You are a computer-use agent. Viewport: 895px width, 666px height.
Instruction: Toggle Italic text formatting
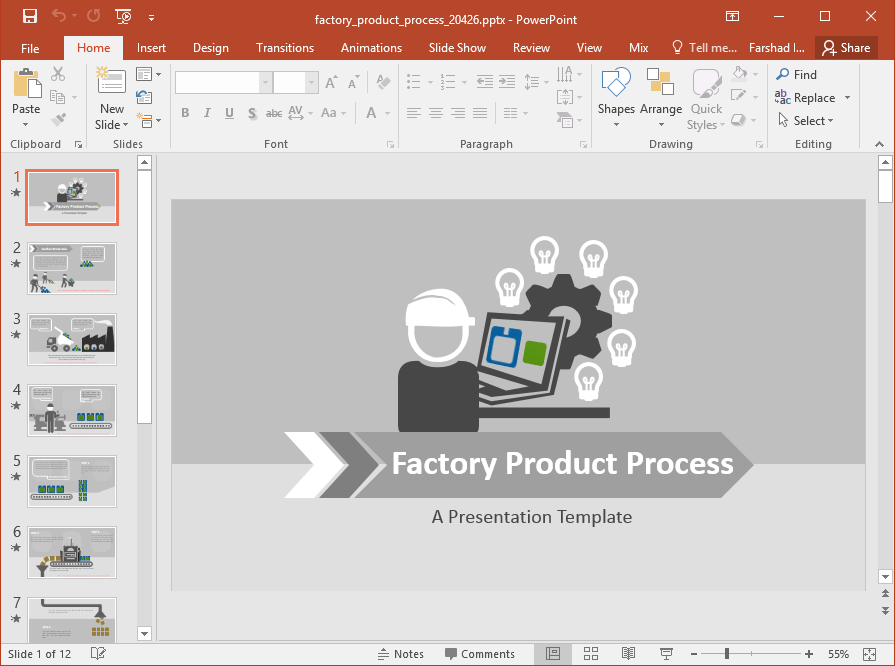click(x=207, y=114)
